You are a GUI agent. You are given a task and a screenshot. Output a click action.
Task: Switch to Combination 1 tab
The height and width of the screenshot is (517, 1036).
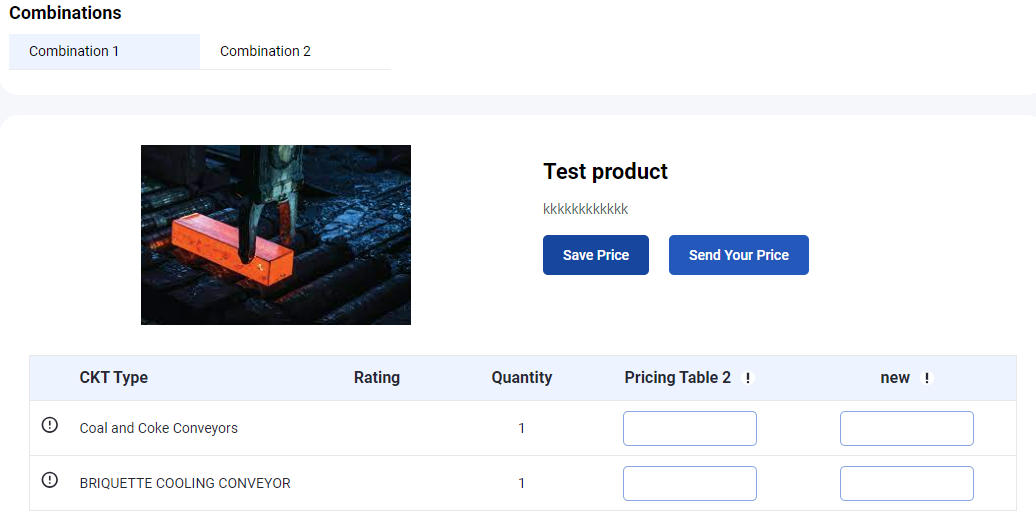104,52
